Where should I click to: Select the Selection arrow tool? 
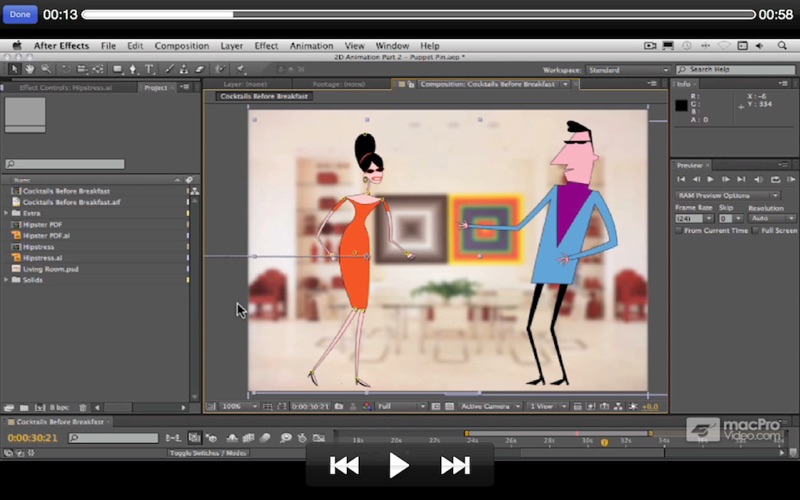click(14, 69)
